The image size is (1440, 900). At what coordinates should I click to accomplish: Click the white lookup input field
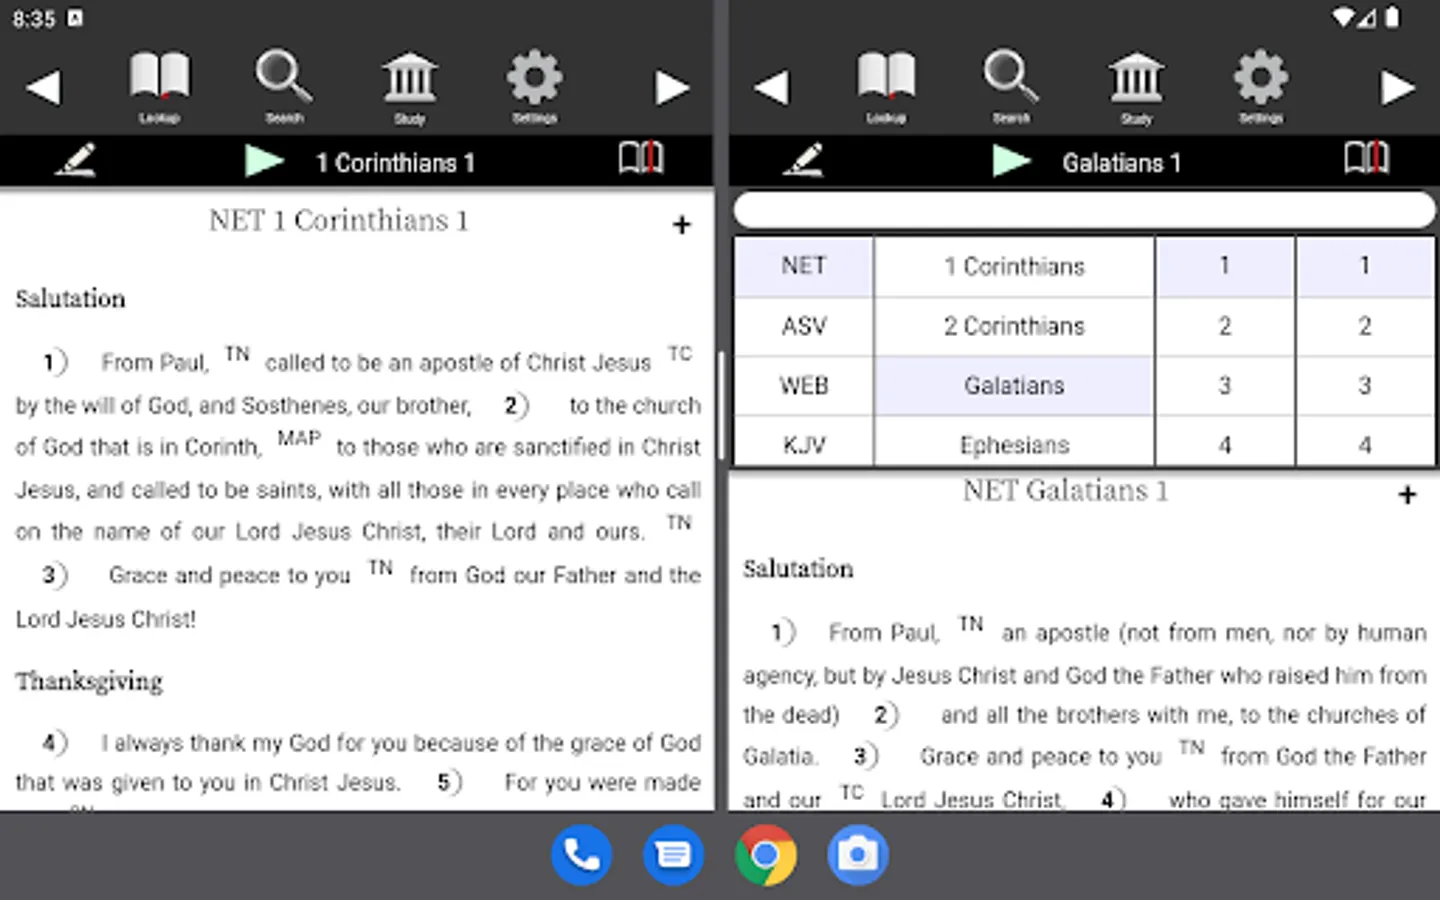click(1084, 210)
